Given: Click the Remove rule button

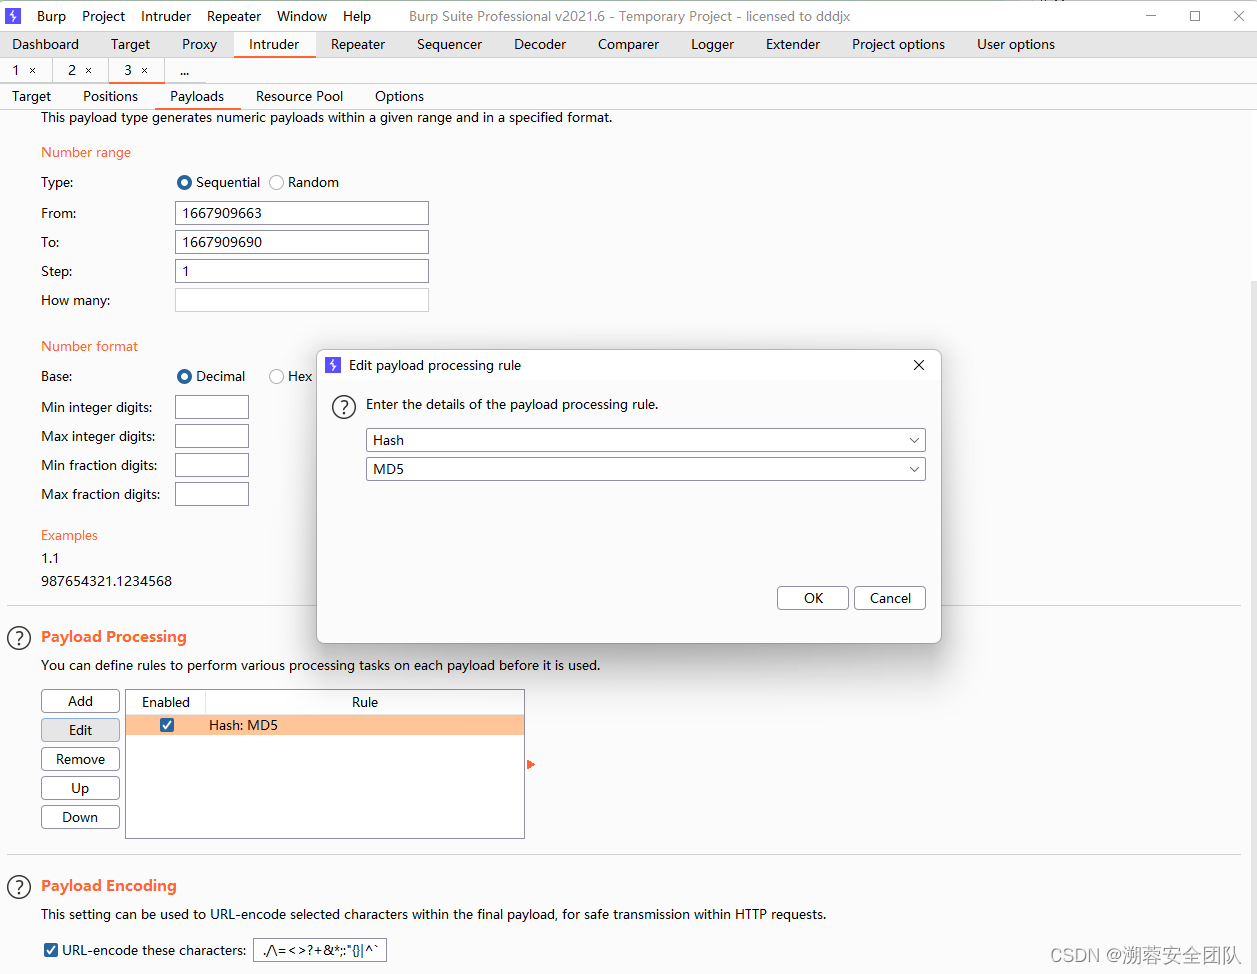Looking at the screenshot, I should tap(80, 759).
